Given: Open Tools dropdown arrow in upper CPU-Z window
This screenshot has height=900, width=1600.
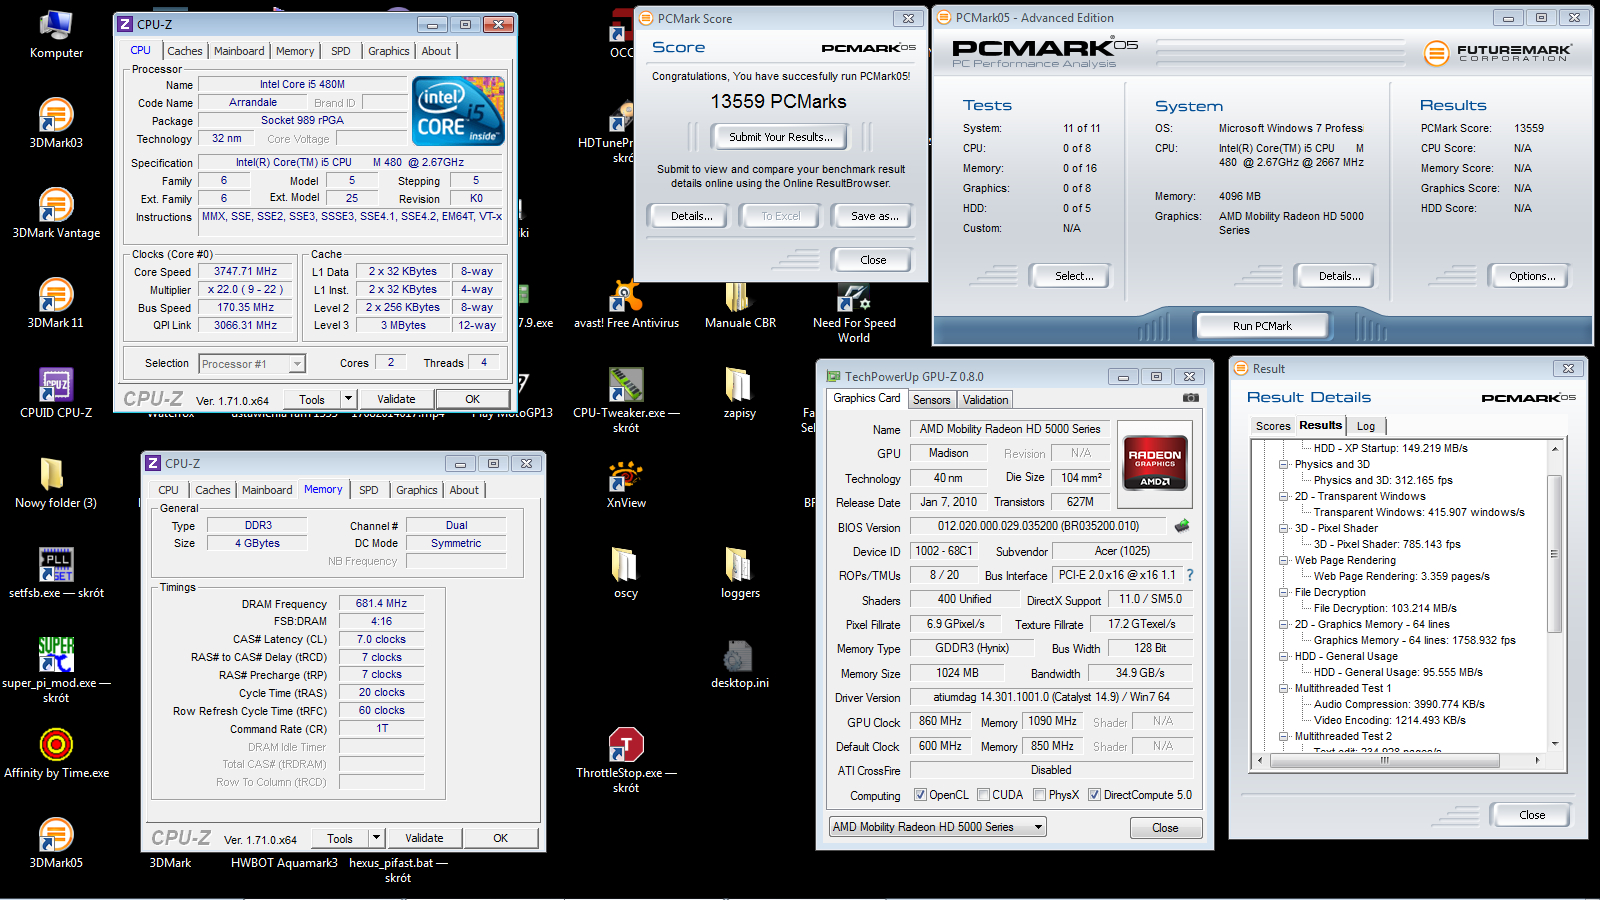Looking at the screenshot, I should click(348, 398).
